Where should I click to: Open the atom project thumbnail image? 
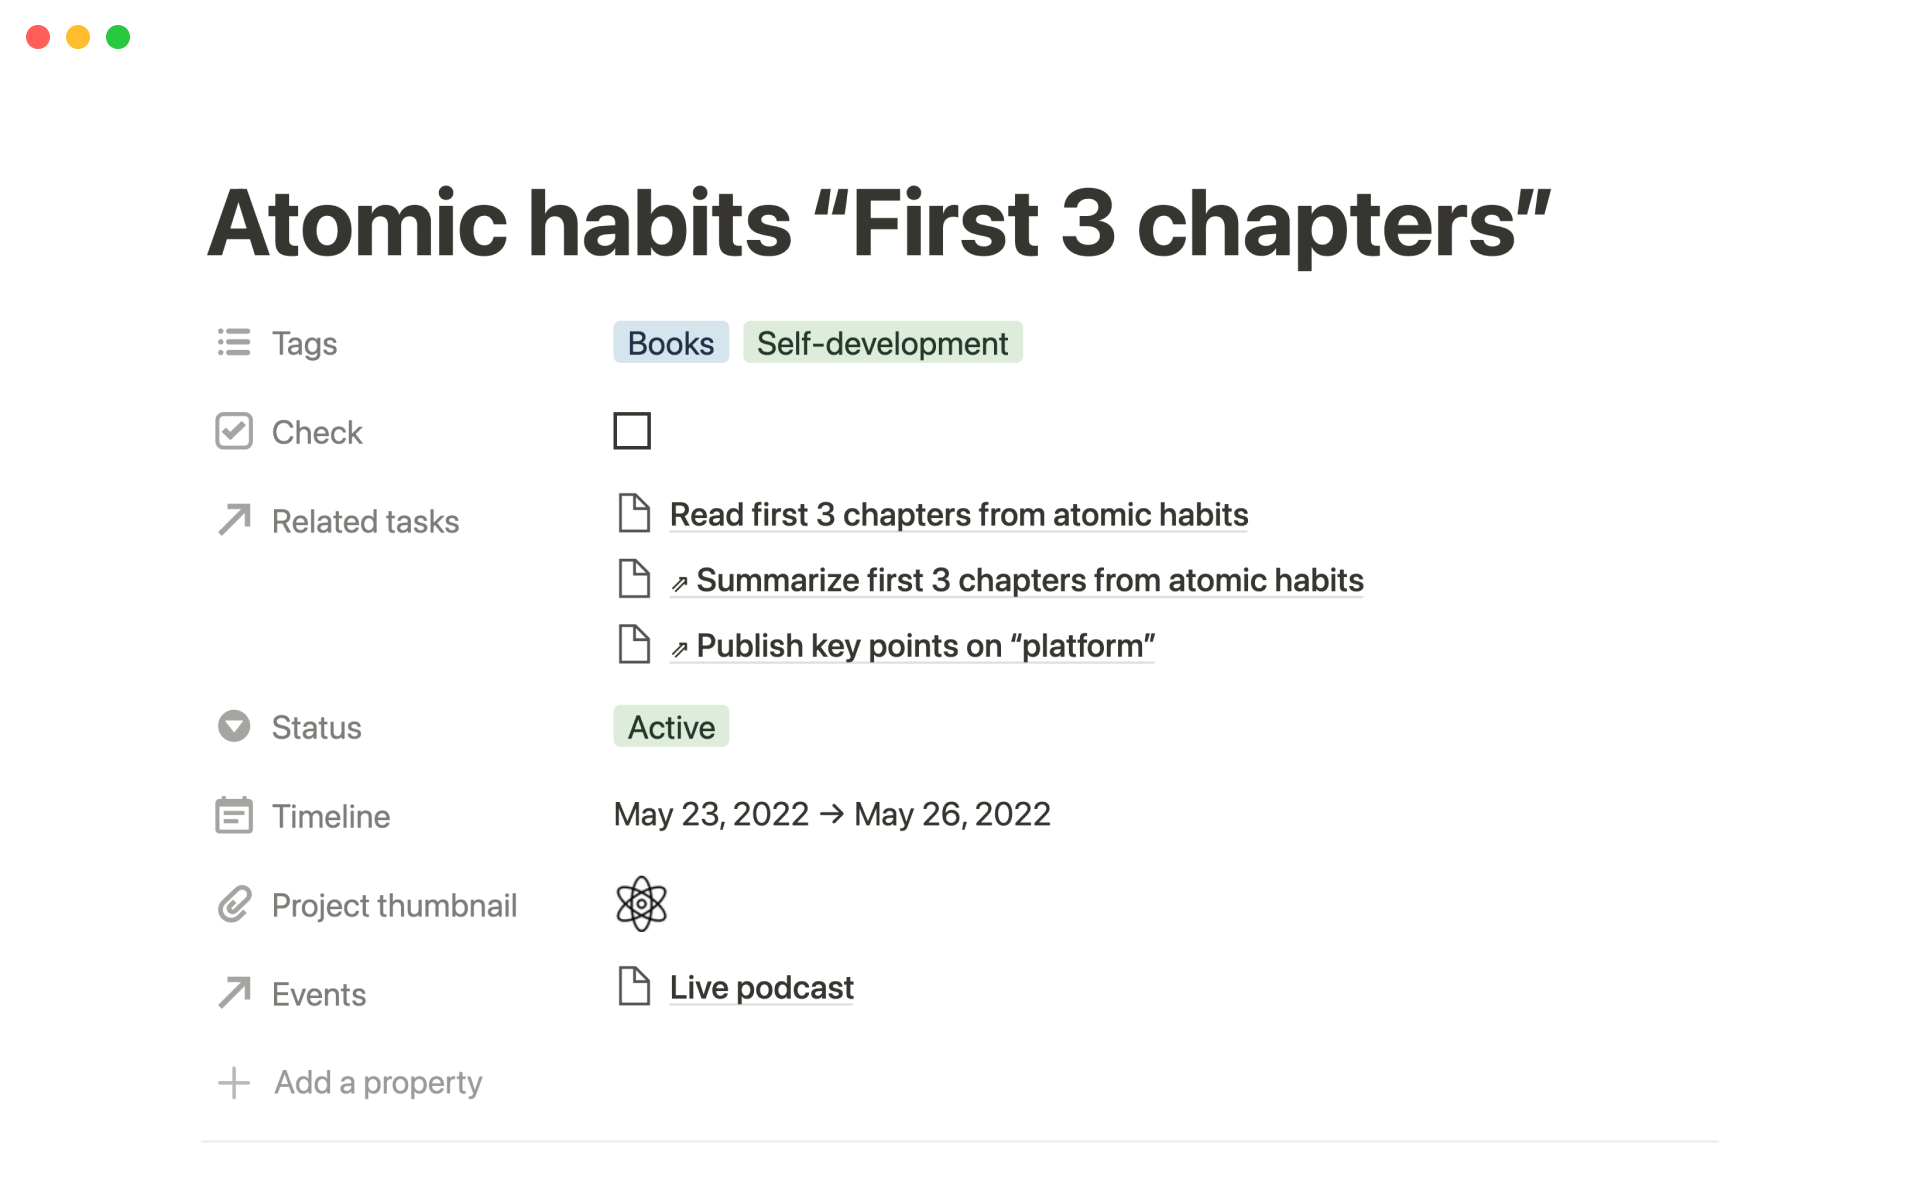click(x=641, y=904)
